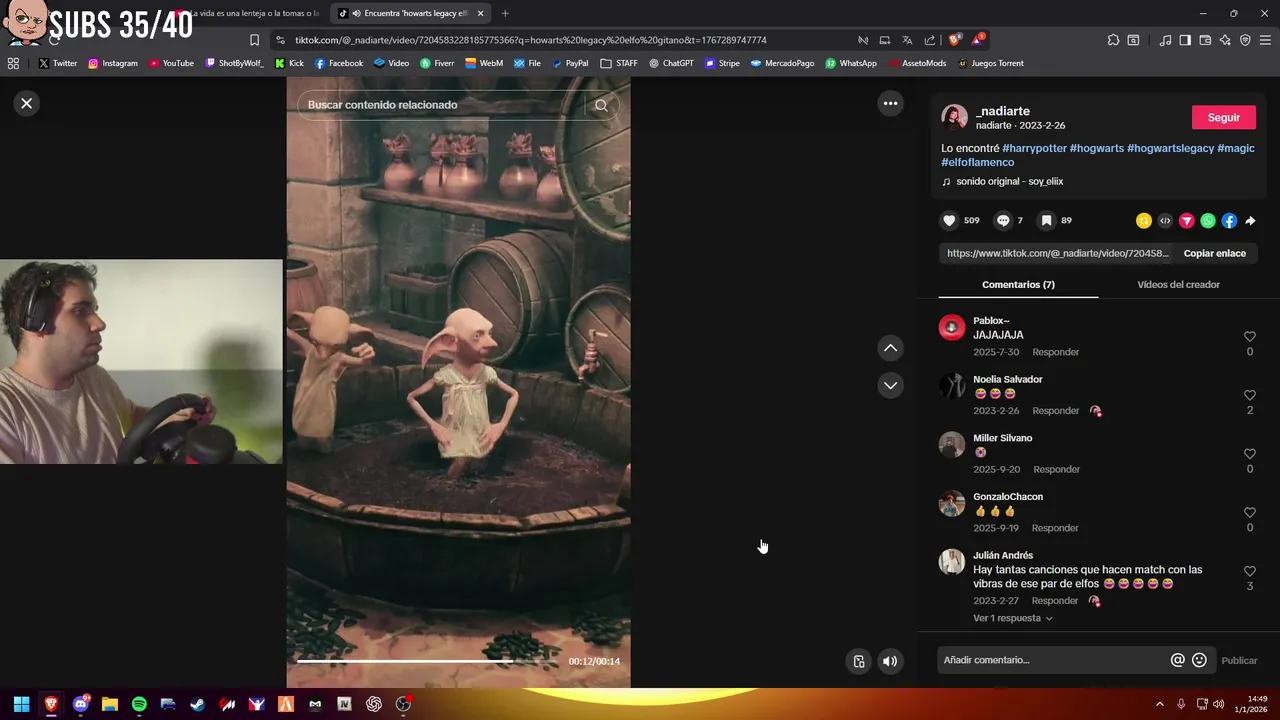The image size is (1280, 720).
Task: Open emoji picker in comment box
Action: pos(1199,660)
